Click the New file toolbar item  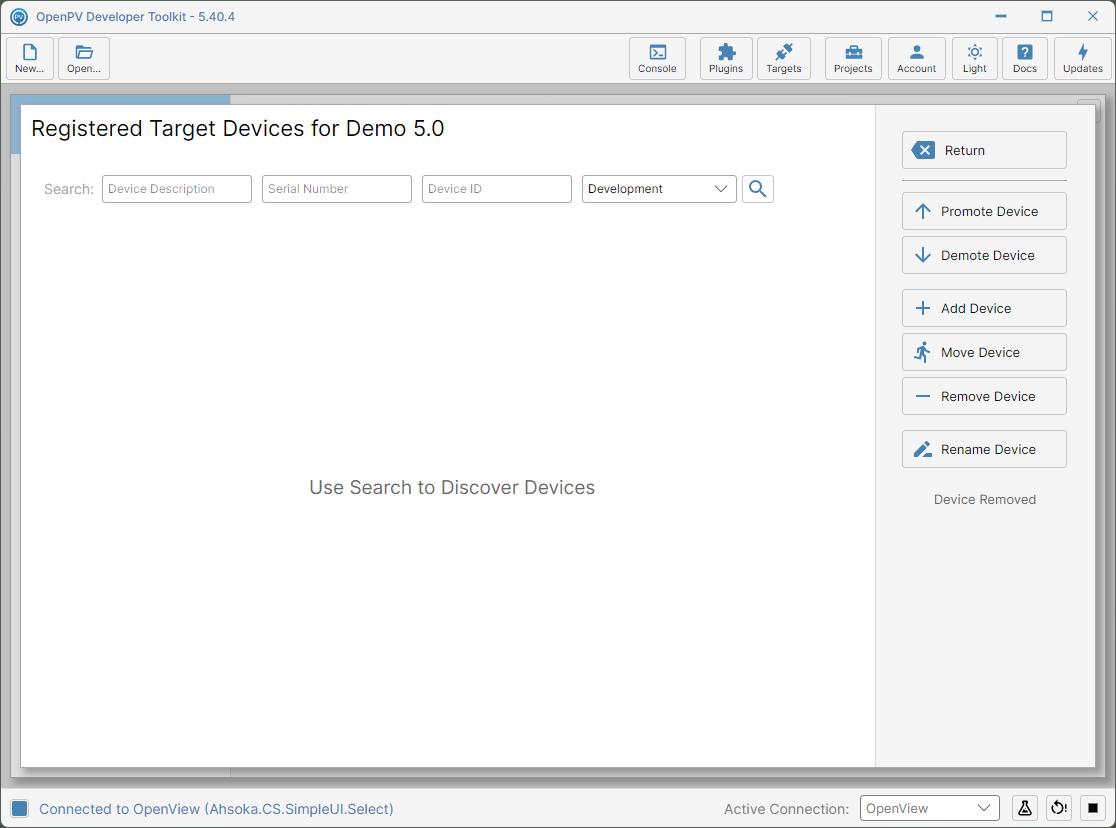[x=30, y=58]
